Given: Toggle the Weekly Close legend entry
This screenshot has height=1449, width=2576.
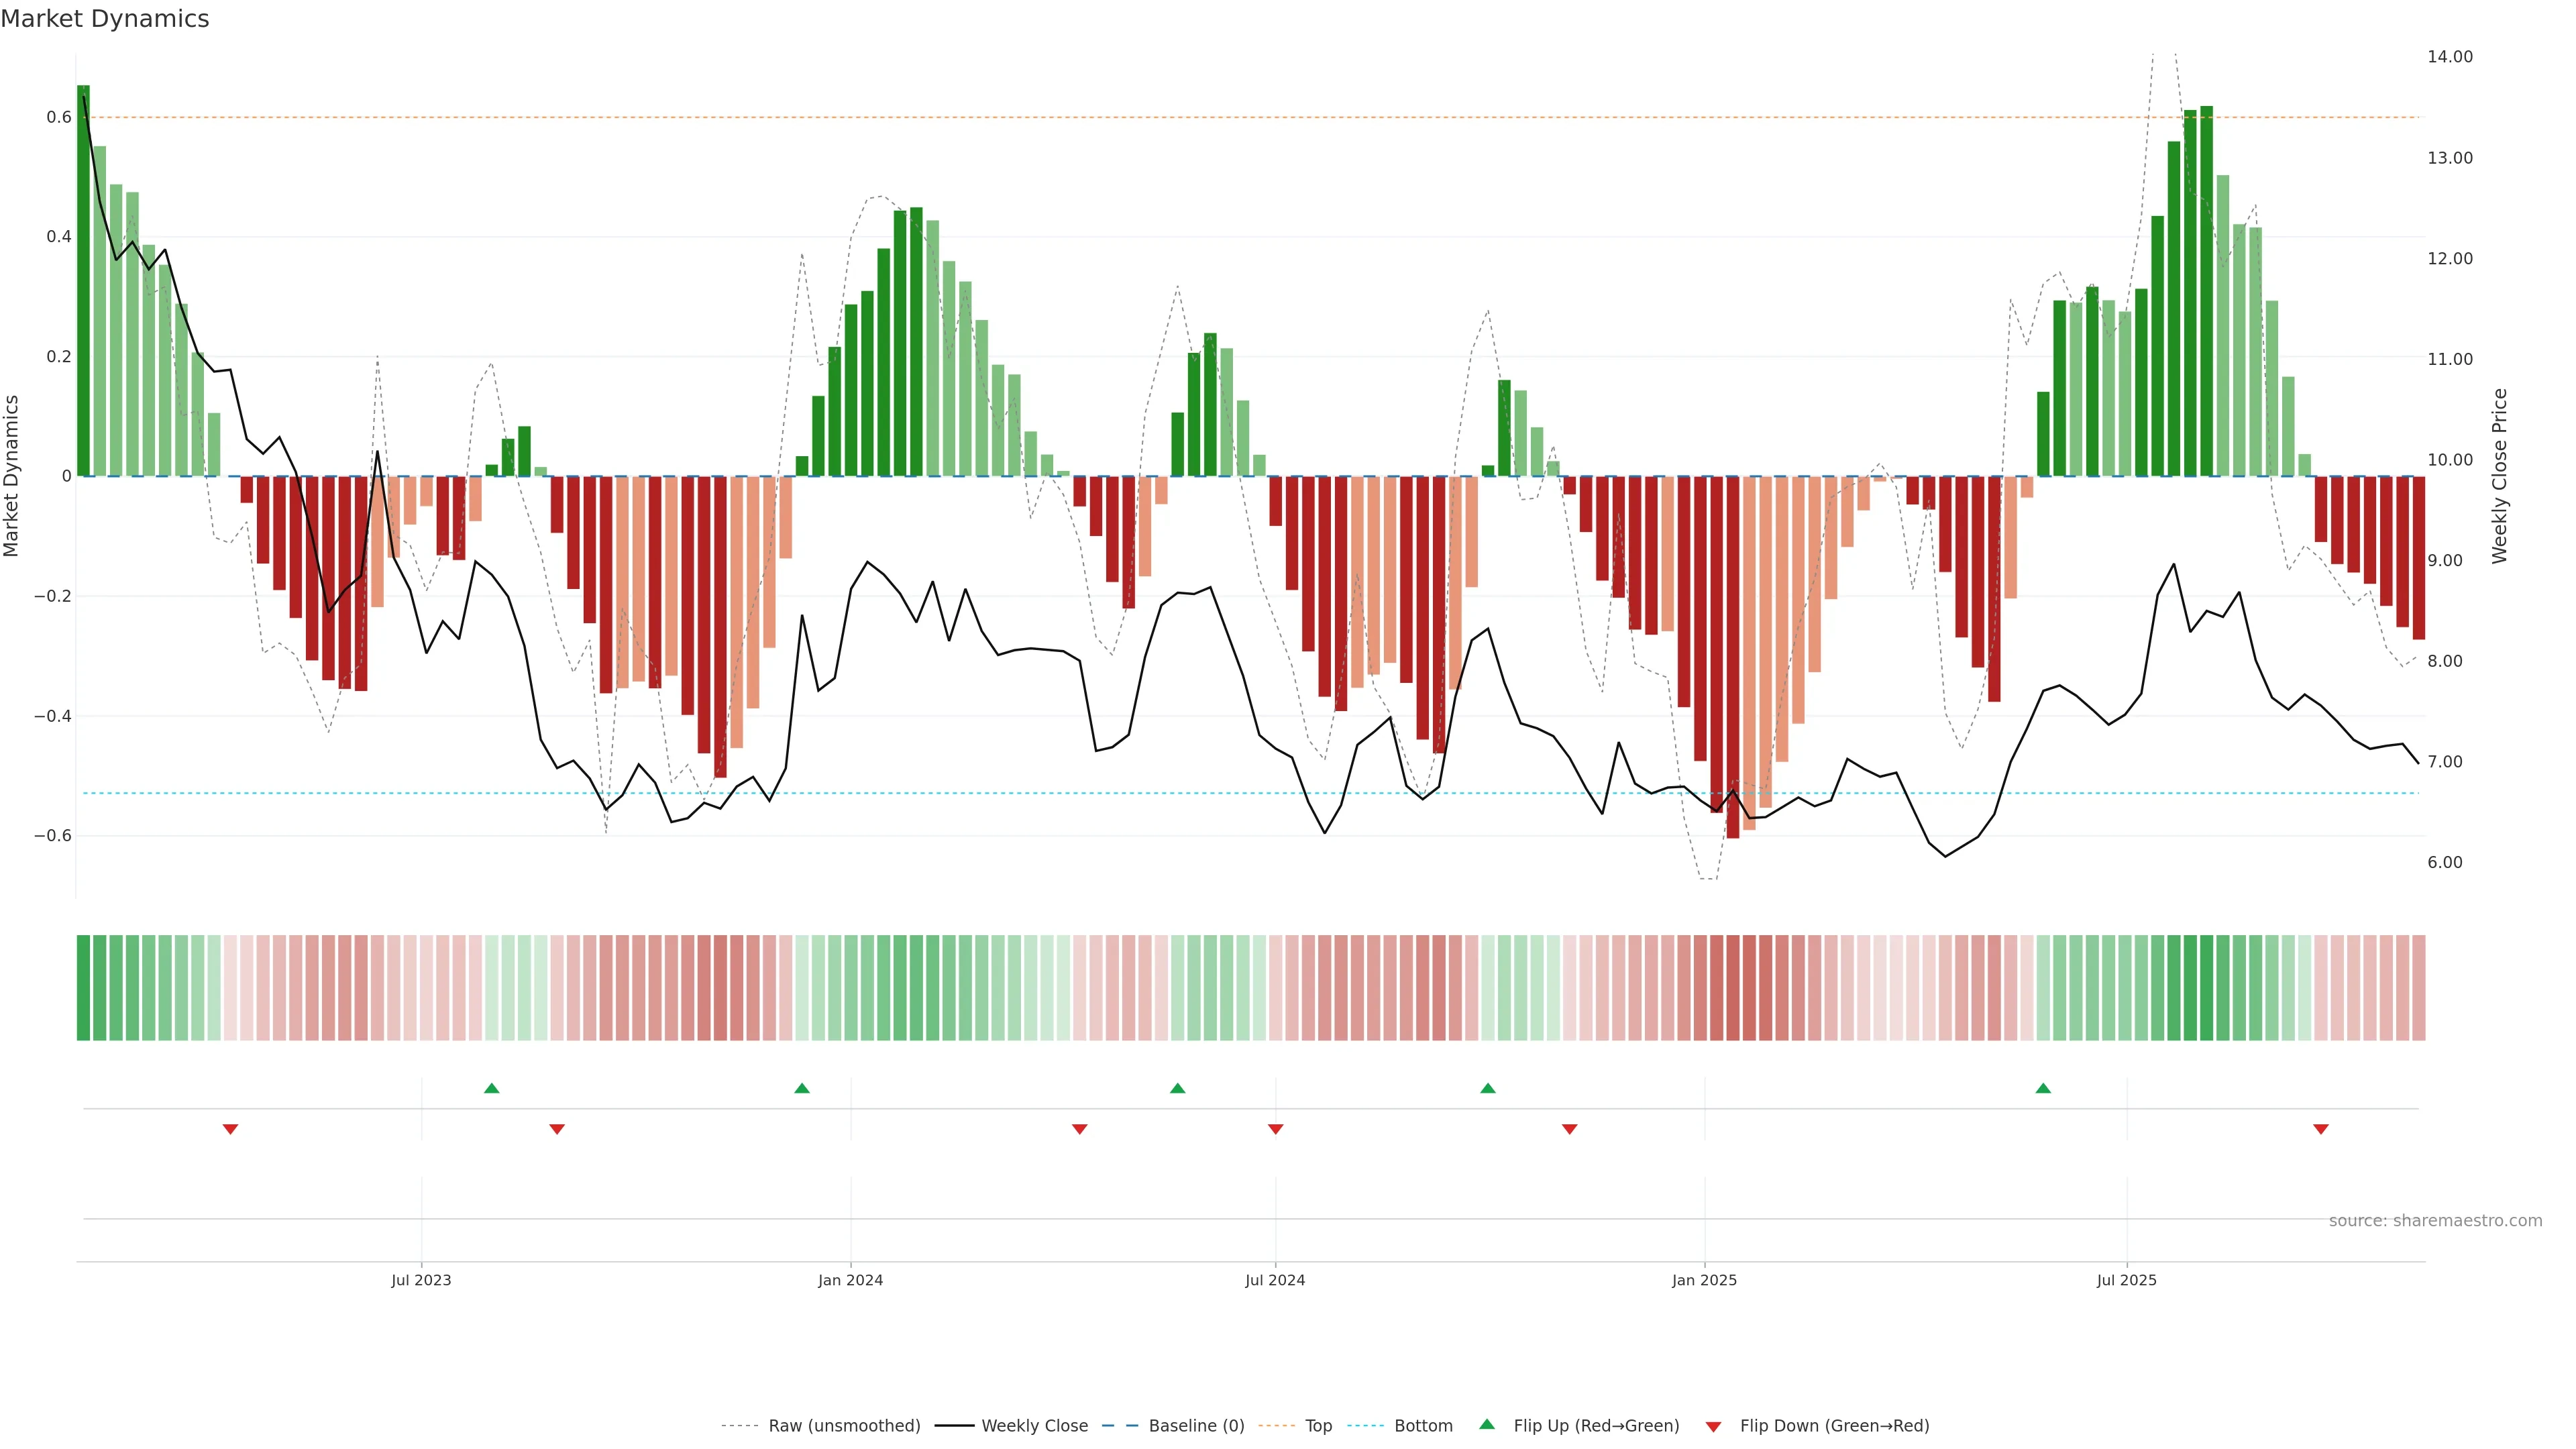Looking at the screenshot, I should (x=1034, y=1426).
